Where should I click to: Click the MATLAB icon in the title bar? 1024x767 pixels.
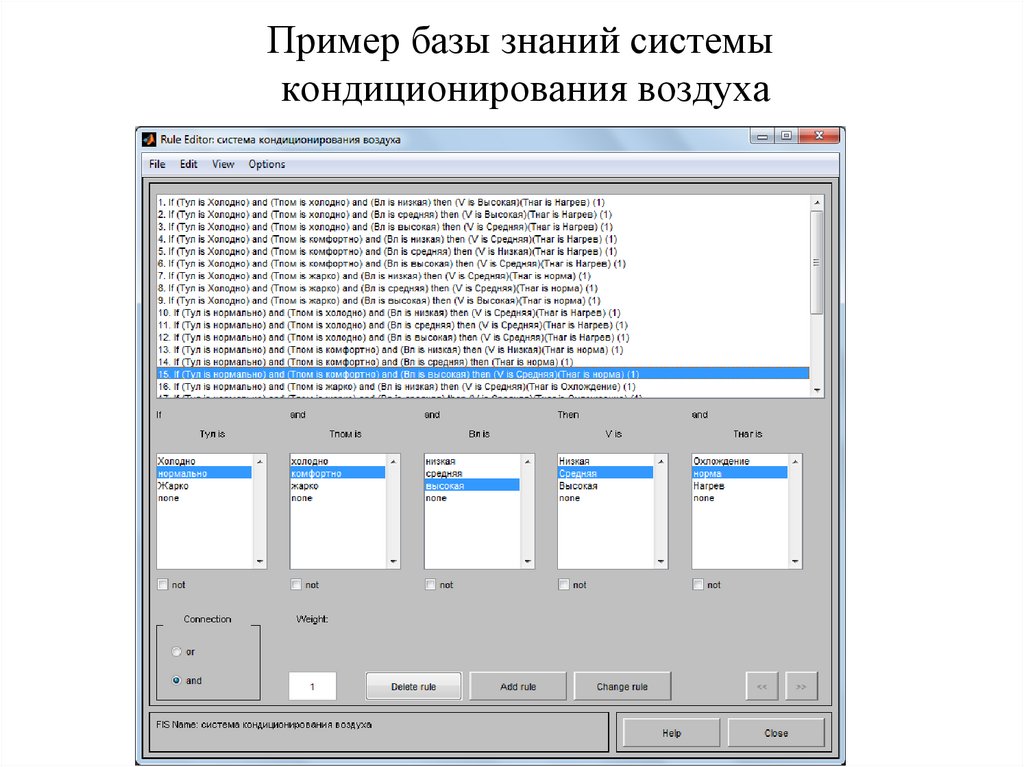[x=150, y=139]
